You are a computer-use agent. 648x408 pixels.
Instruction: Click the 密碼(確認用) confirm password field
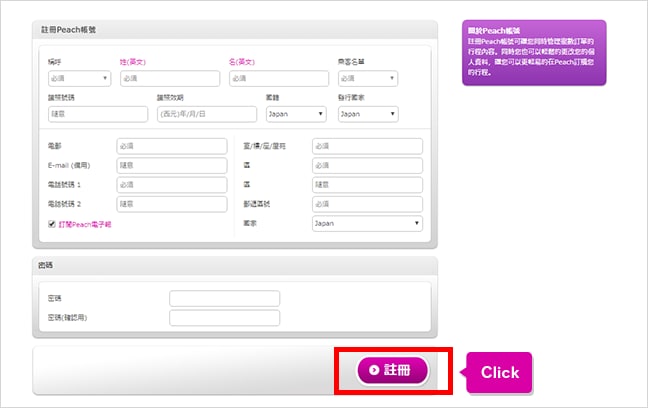click(x=224, y=318)
